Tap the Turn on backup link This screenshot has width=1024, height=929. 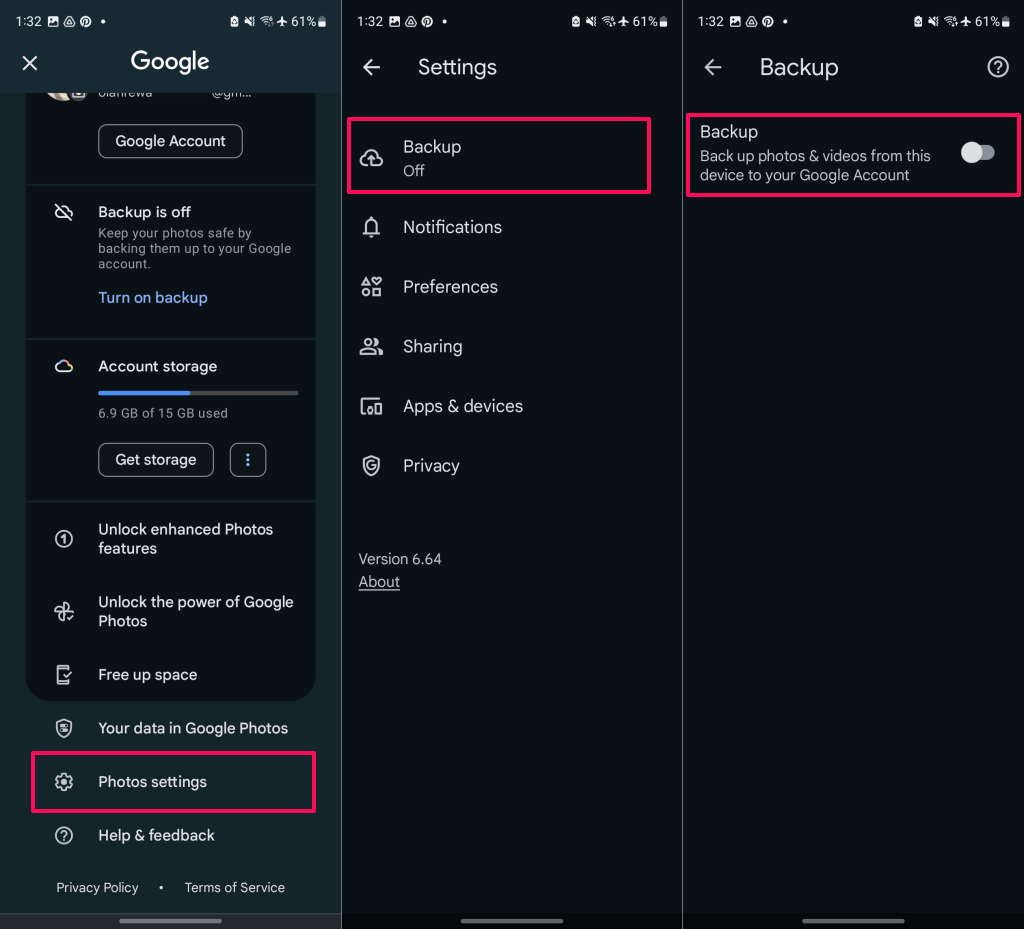point(153,297)
